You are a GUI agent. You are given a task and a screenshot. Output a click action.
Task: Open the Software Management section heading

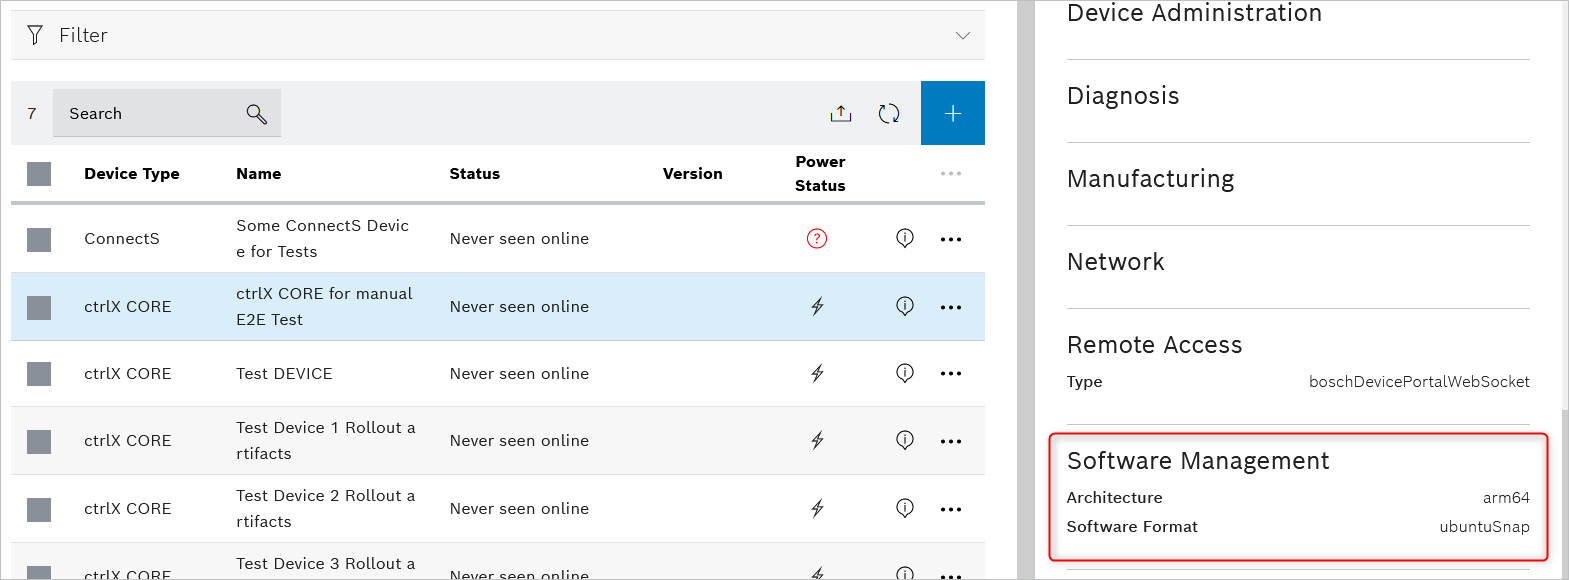click(1198, 461)
